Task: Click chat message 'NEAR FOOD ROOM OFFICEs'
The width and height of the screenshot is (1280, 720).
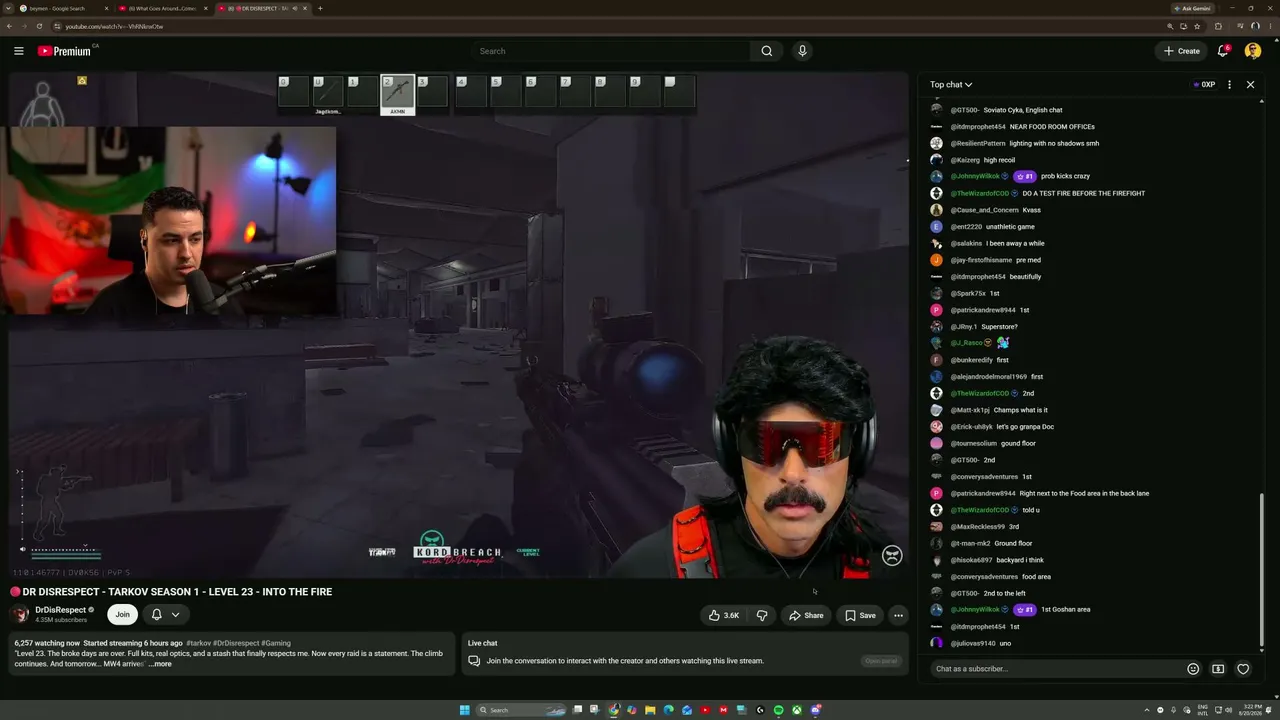Action: click(x=1052, y=127)
